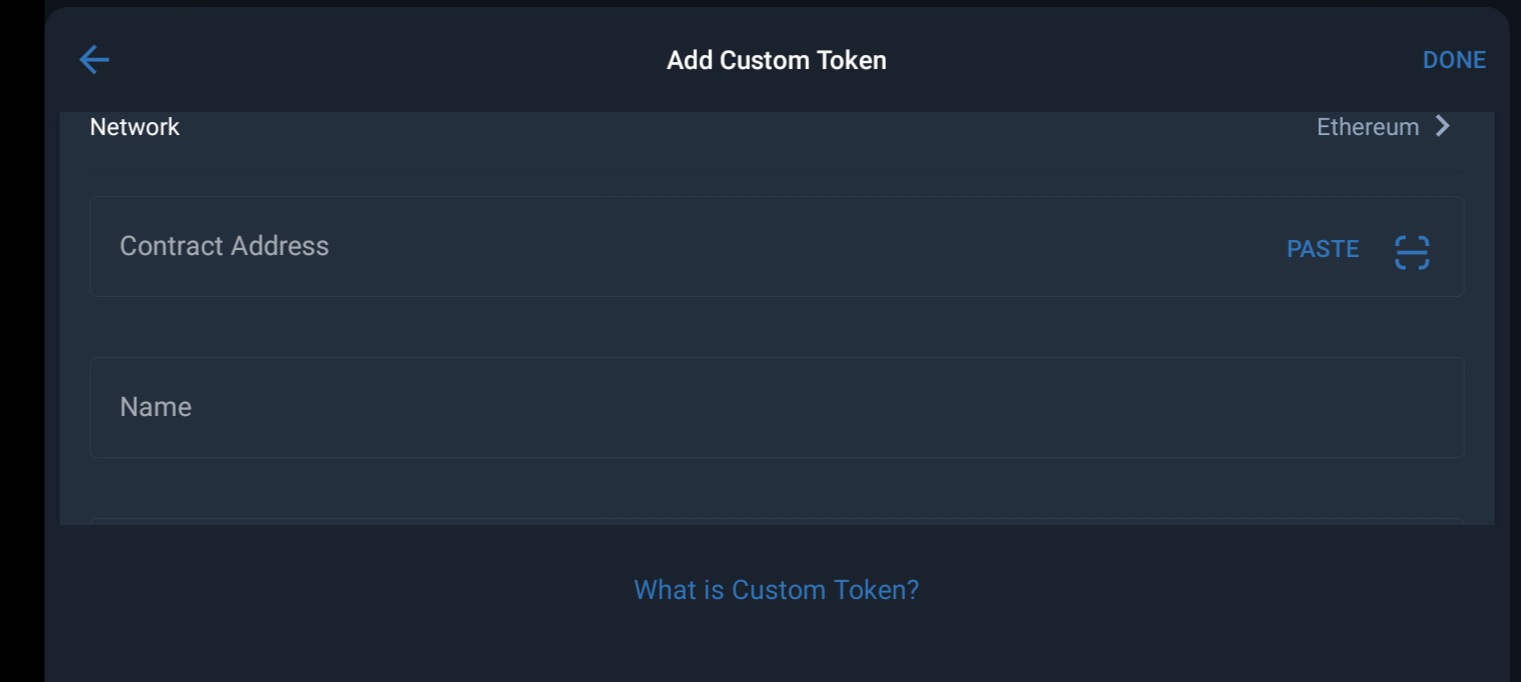Paste the contract address with PASTE

[x=1322, y=249]
